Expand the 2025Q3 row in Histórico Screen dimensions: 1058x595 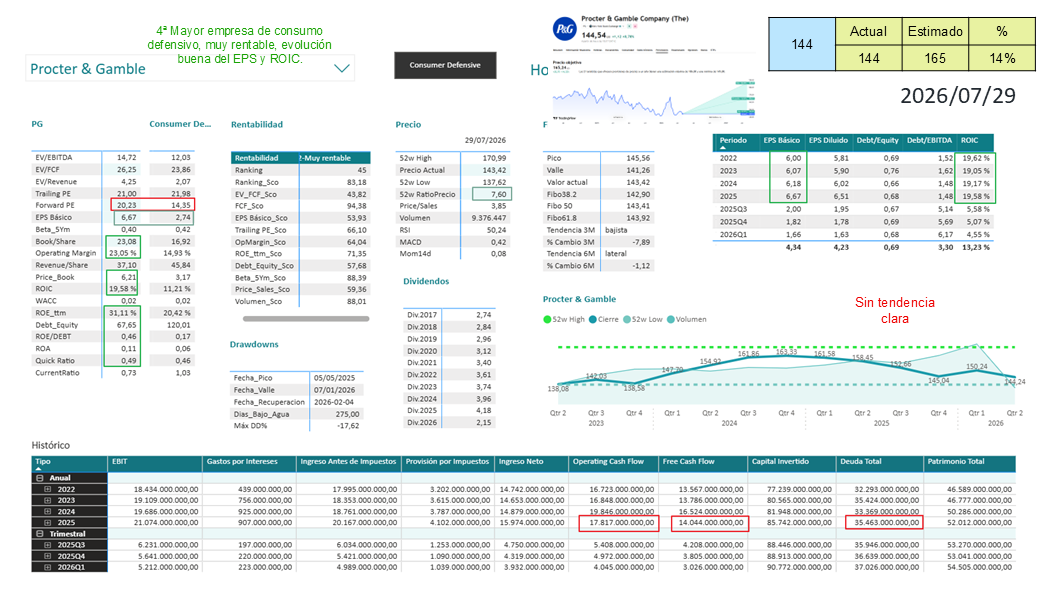(48, 544)
